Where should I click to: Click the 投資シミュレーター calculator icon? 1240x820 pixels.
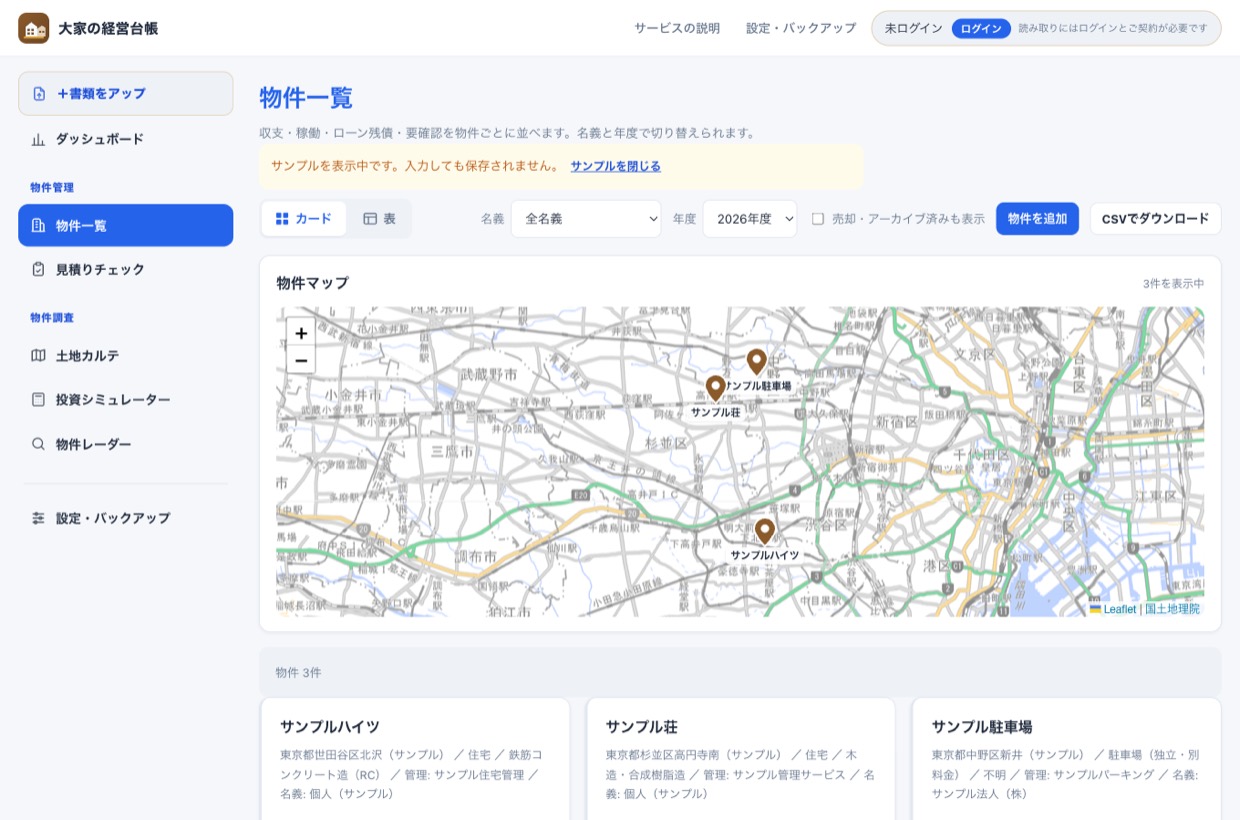[38, 400]
